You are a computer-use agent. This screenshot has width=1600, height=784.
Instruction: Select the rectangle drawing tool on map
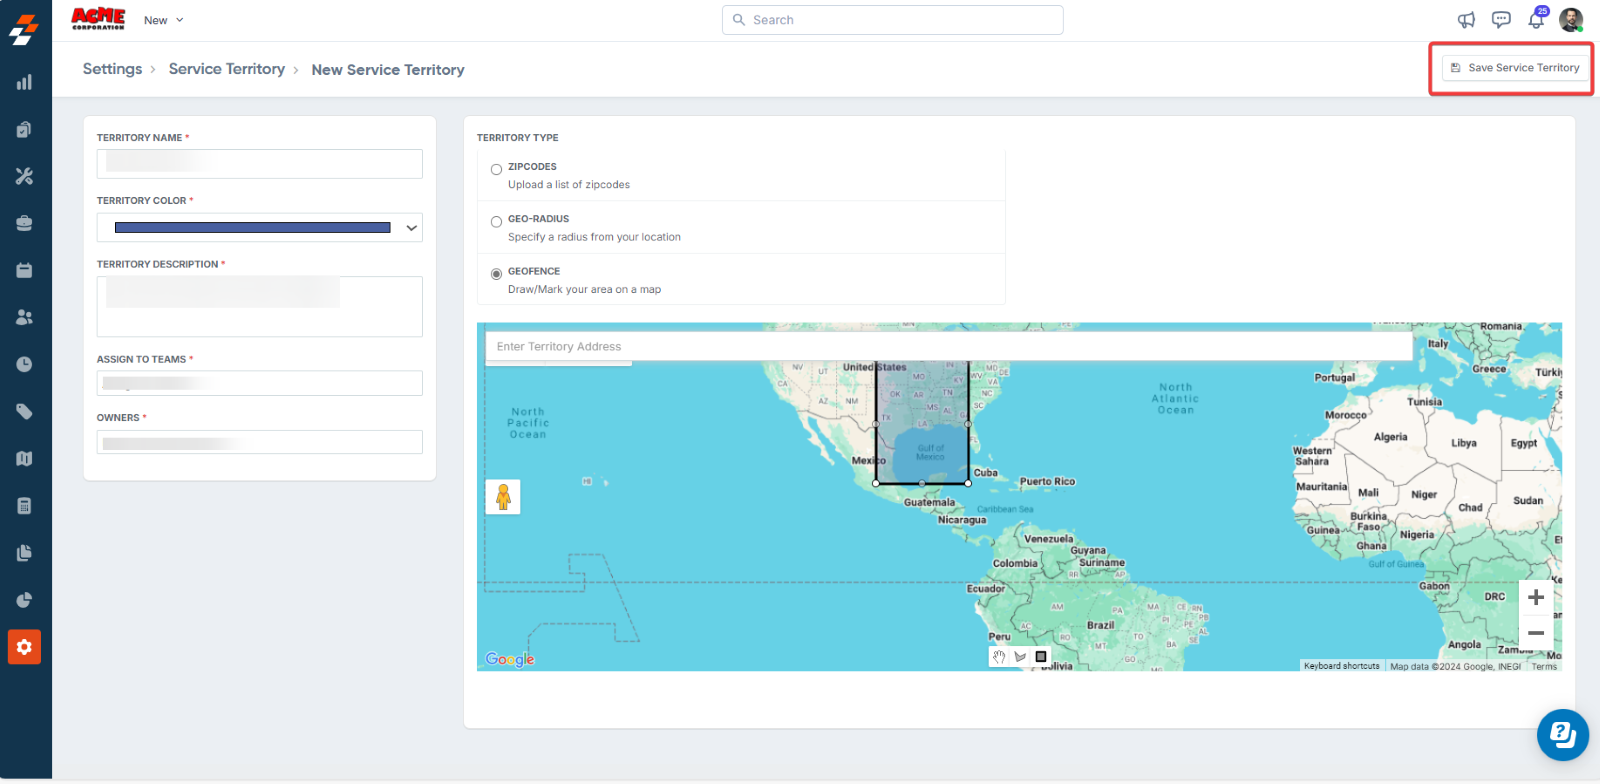1041,657
